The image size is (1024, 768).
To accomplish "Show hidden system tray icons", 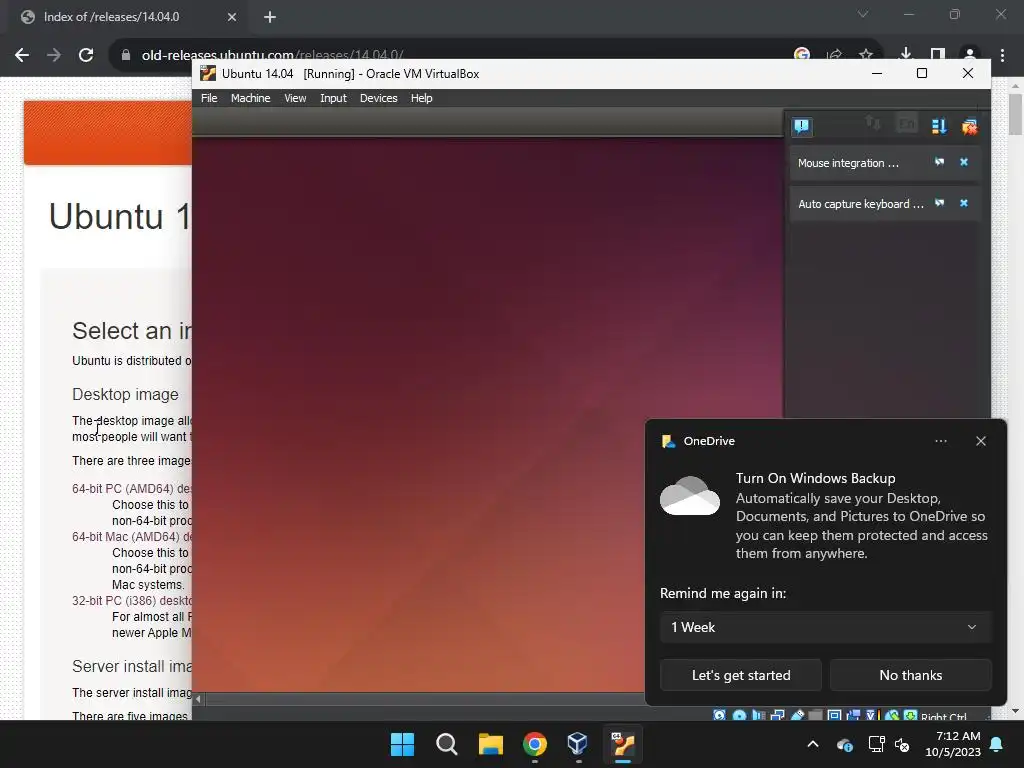I will point(812,744).
